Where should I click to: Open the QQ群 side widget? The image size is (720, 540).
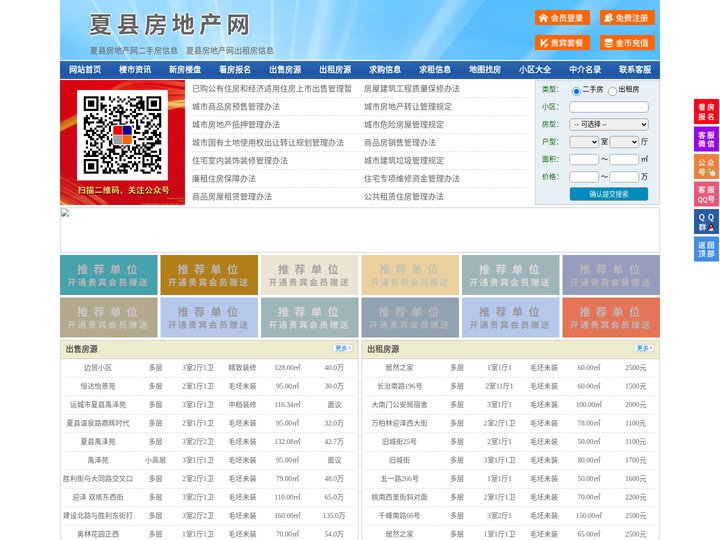tap(706, 222)
